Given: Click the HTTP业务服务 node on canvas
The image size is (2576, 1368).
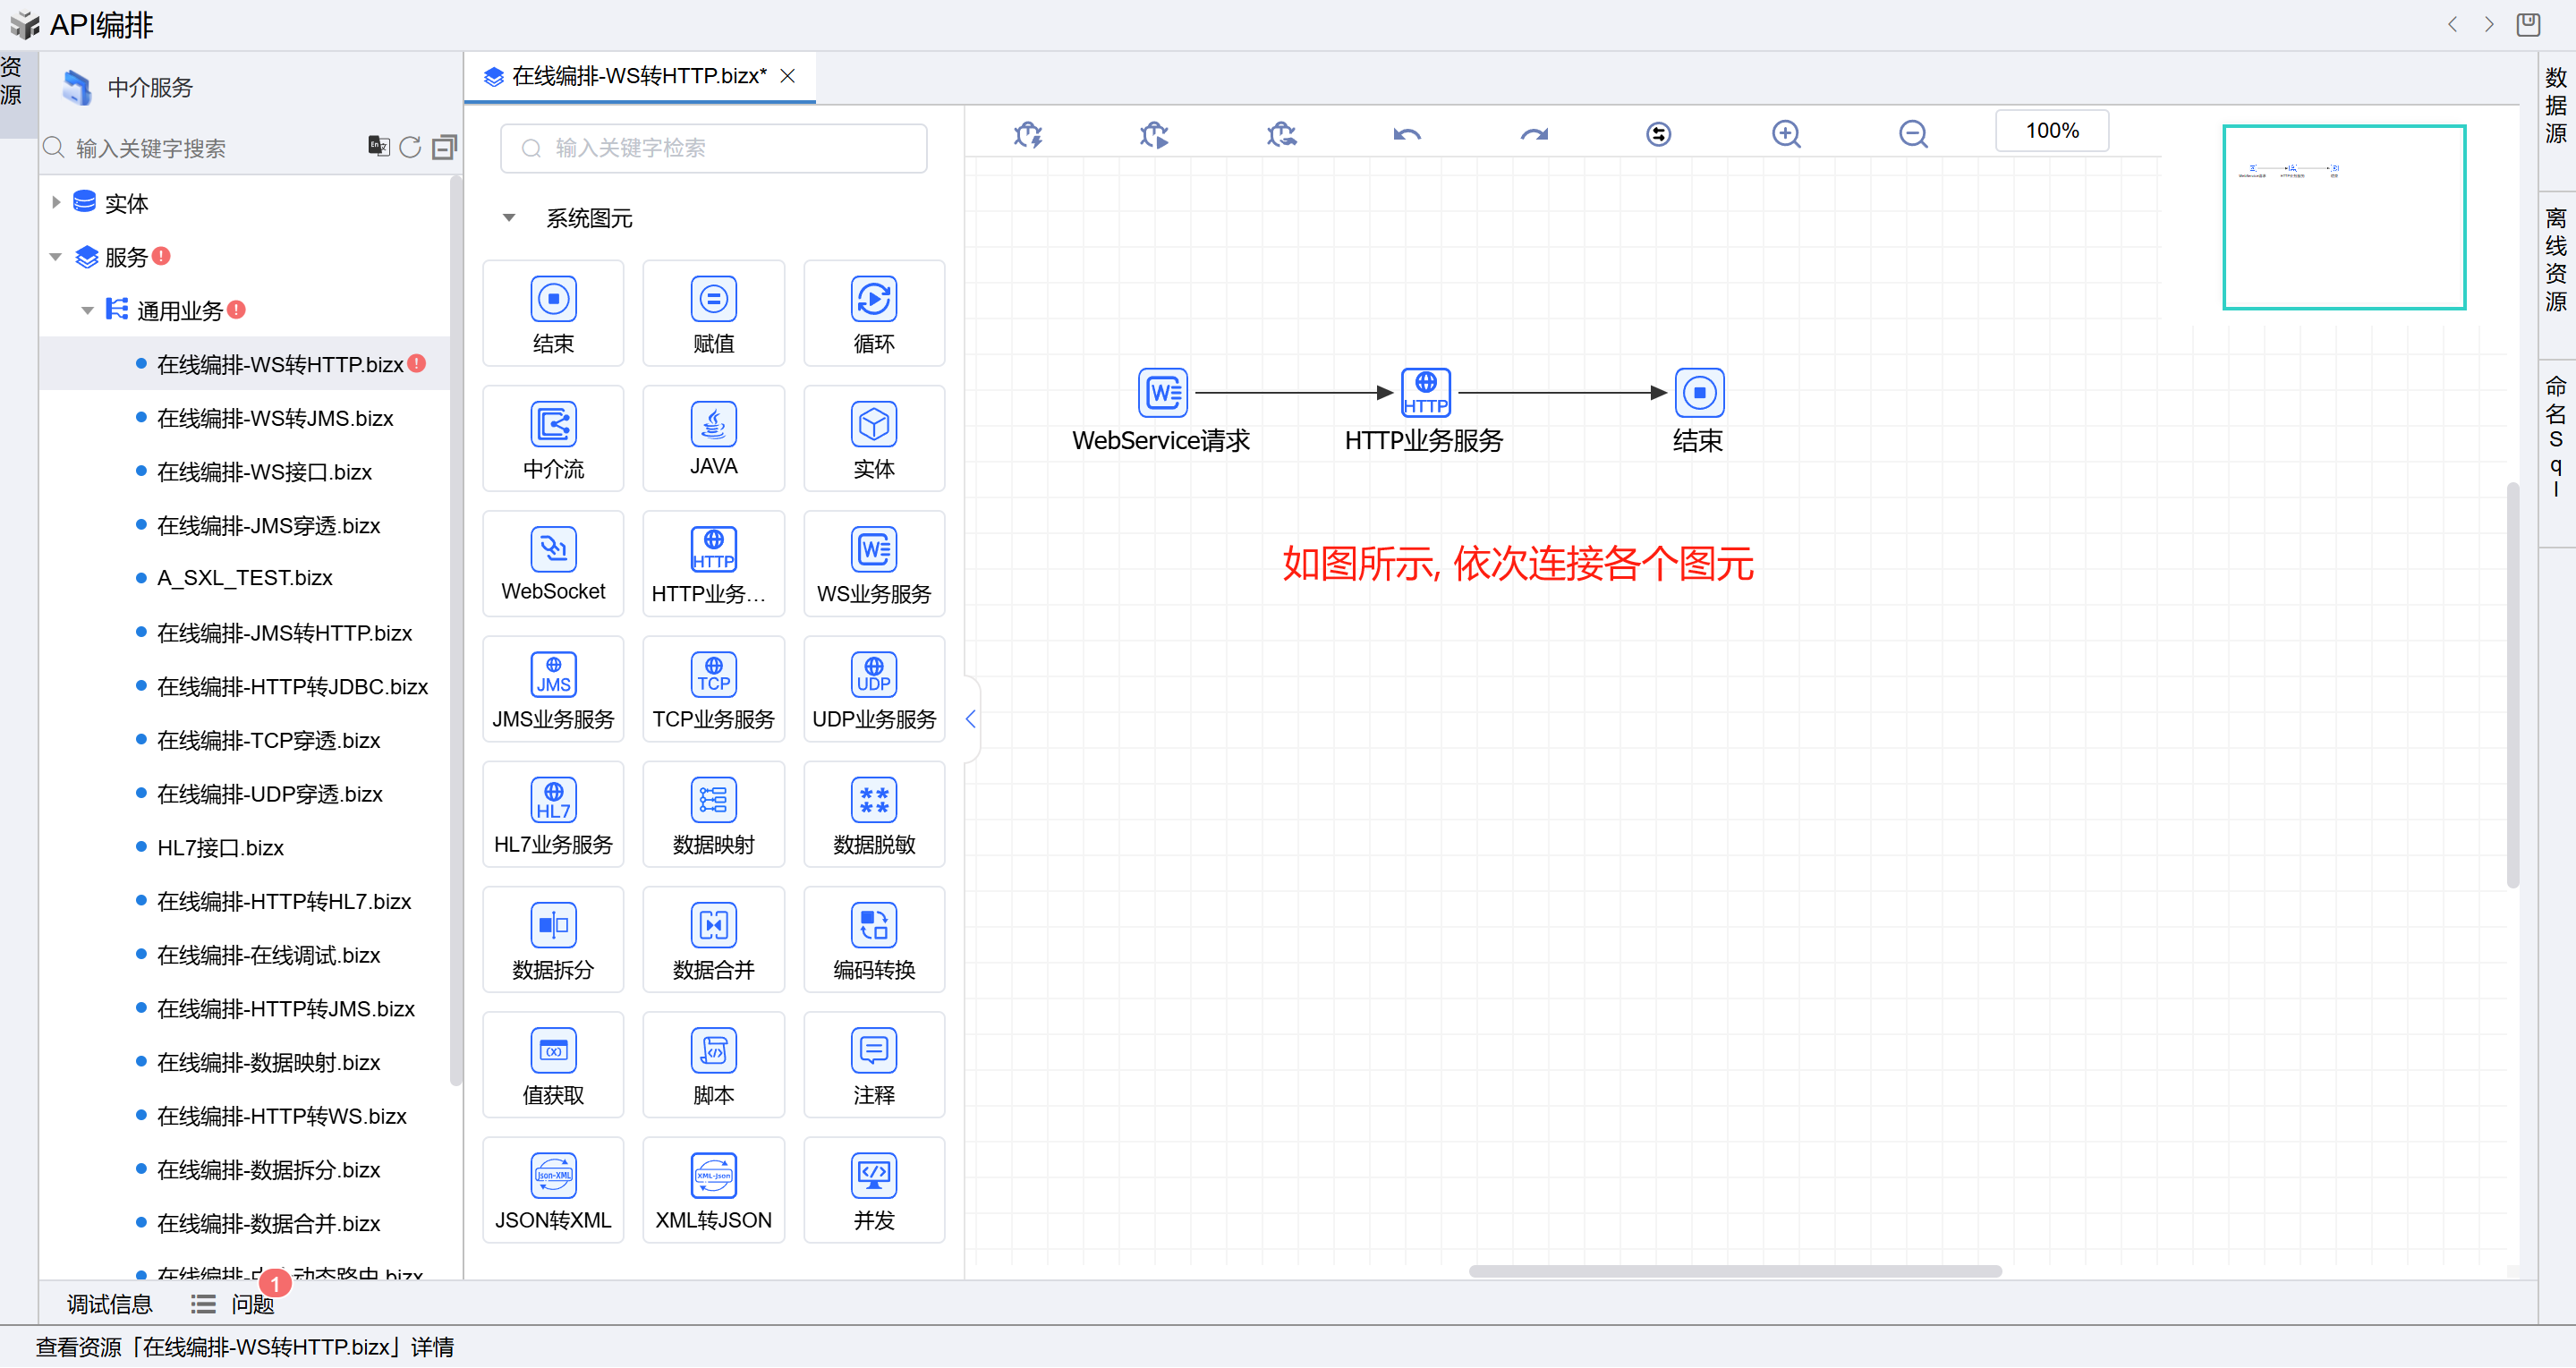Looking at the screenshot, I should [1425, 393].
